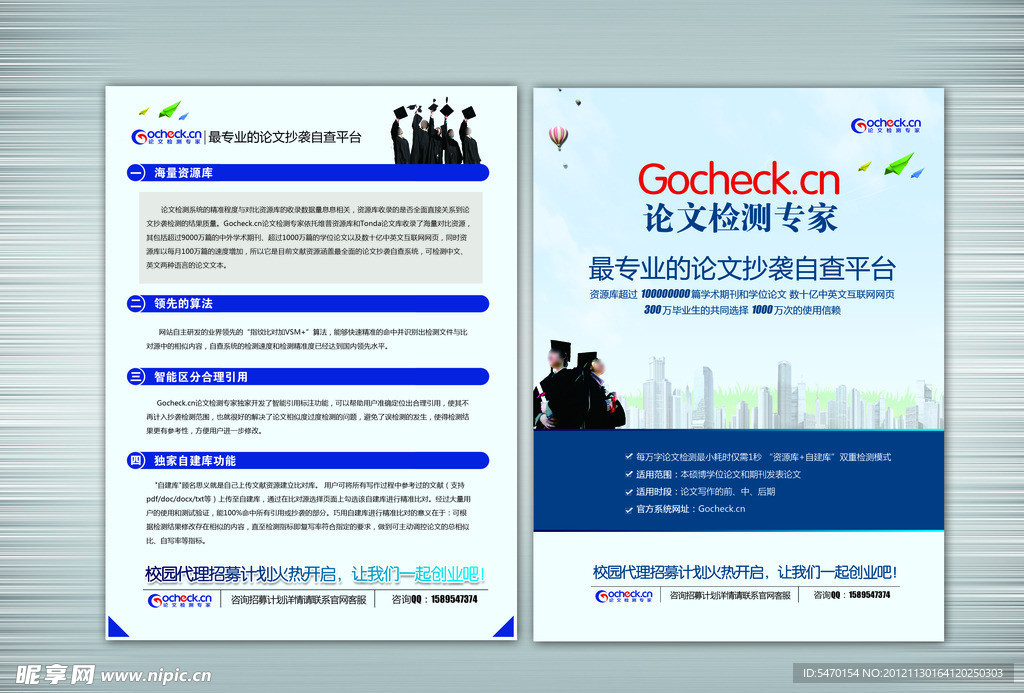1024x693 pixels.
Task: Select the city skyline illustration
Action: click(x=784, y=393)
